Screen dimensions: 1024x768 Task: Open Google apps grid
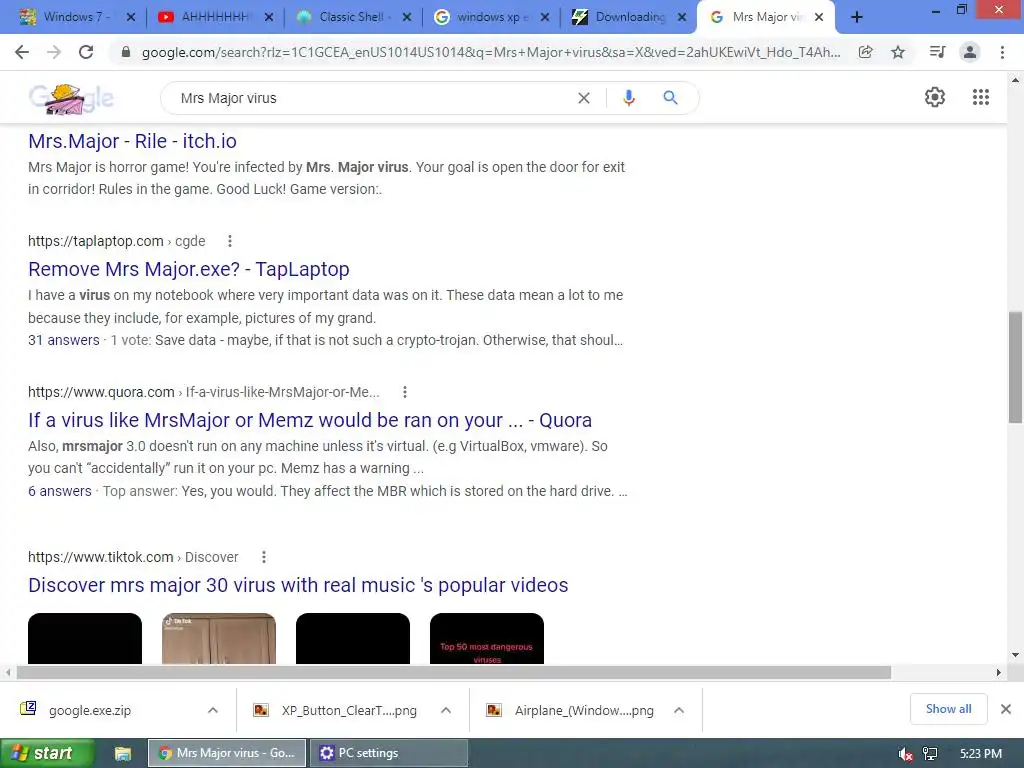(x=980, y=97)
